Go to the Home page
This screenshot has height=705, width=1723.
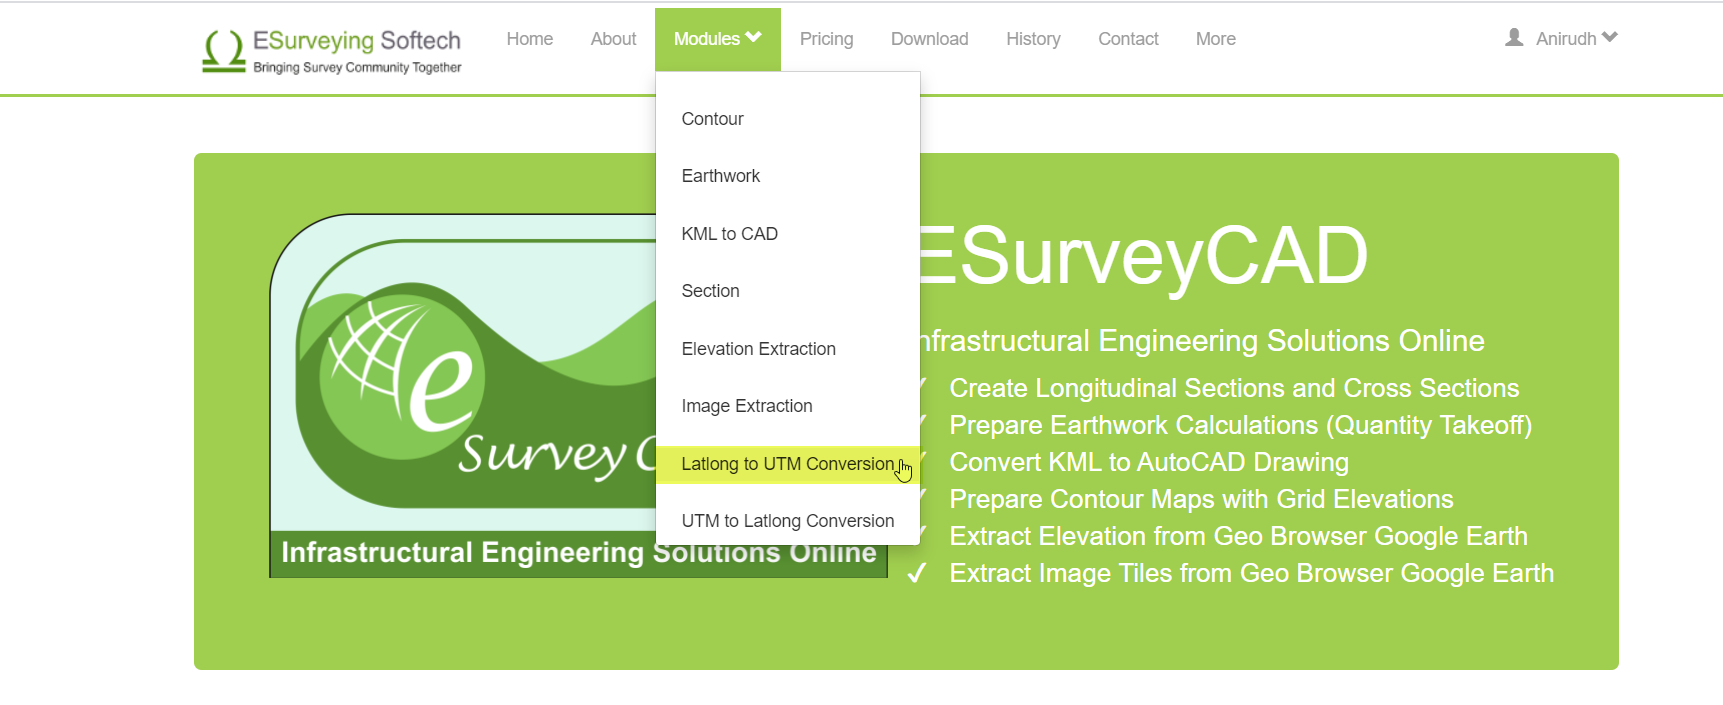pyautogui.click(x=529, y=39)
